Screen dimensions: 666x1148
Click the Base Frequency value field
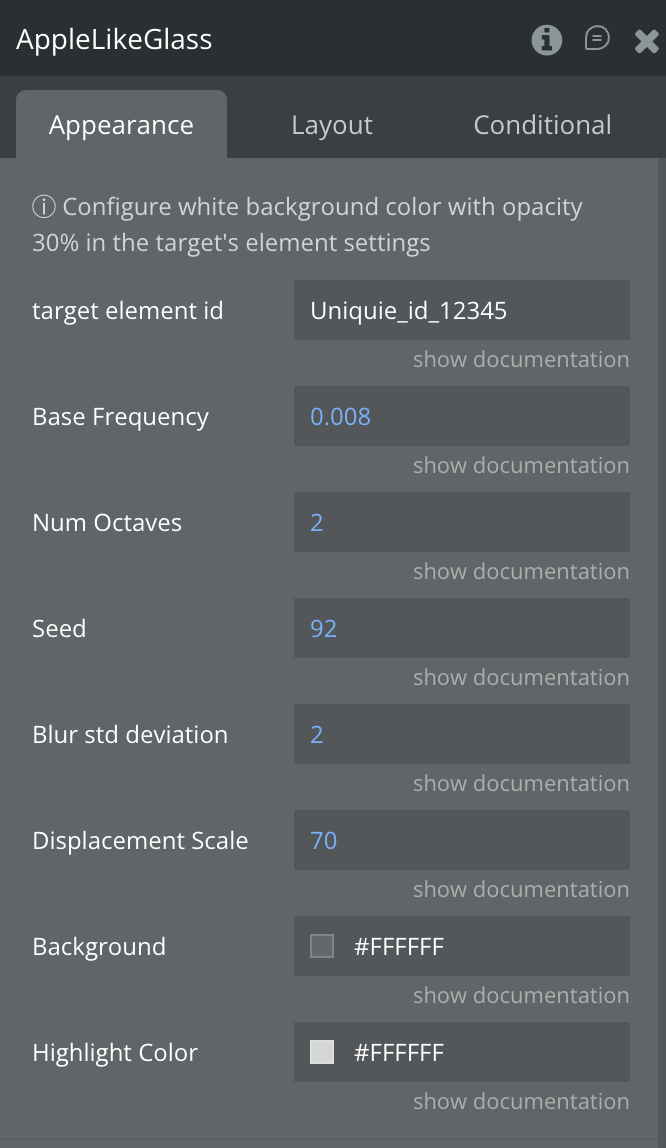461,416
